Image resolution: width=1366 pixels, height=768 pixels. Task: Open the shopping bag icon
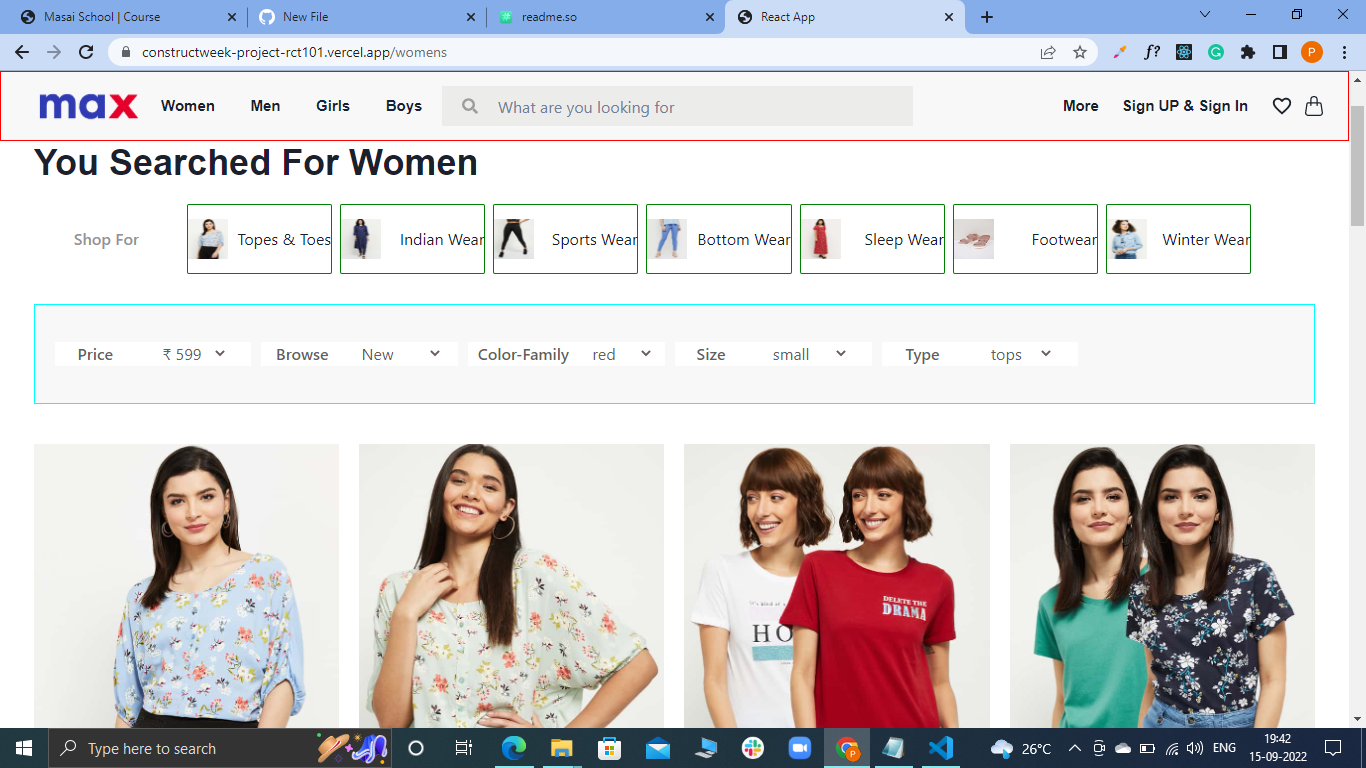[1314, 106]
